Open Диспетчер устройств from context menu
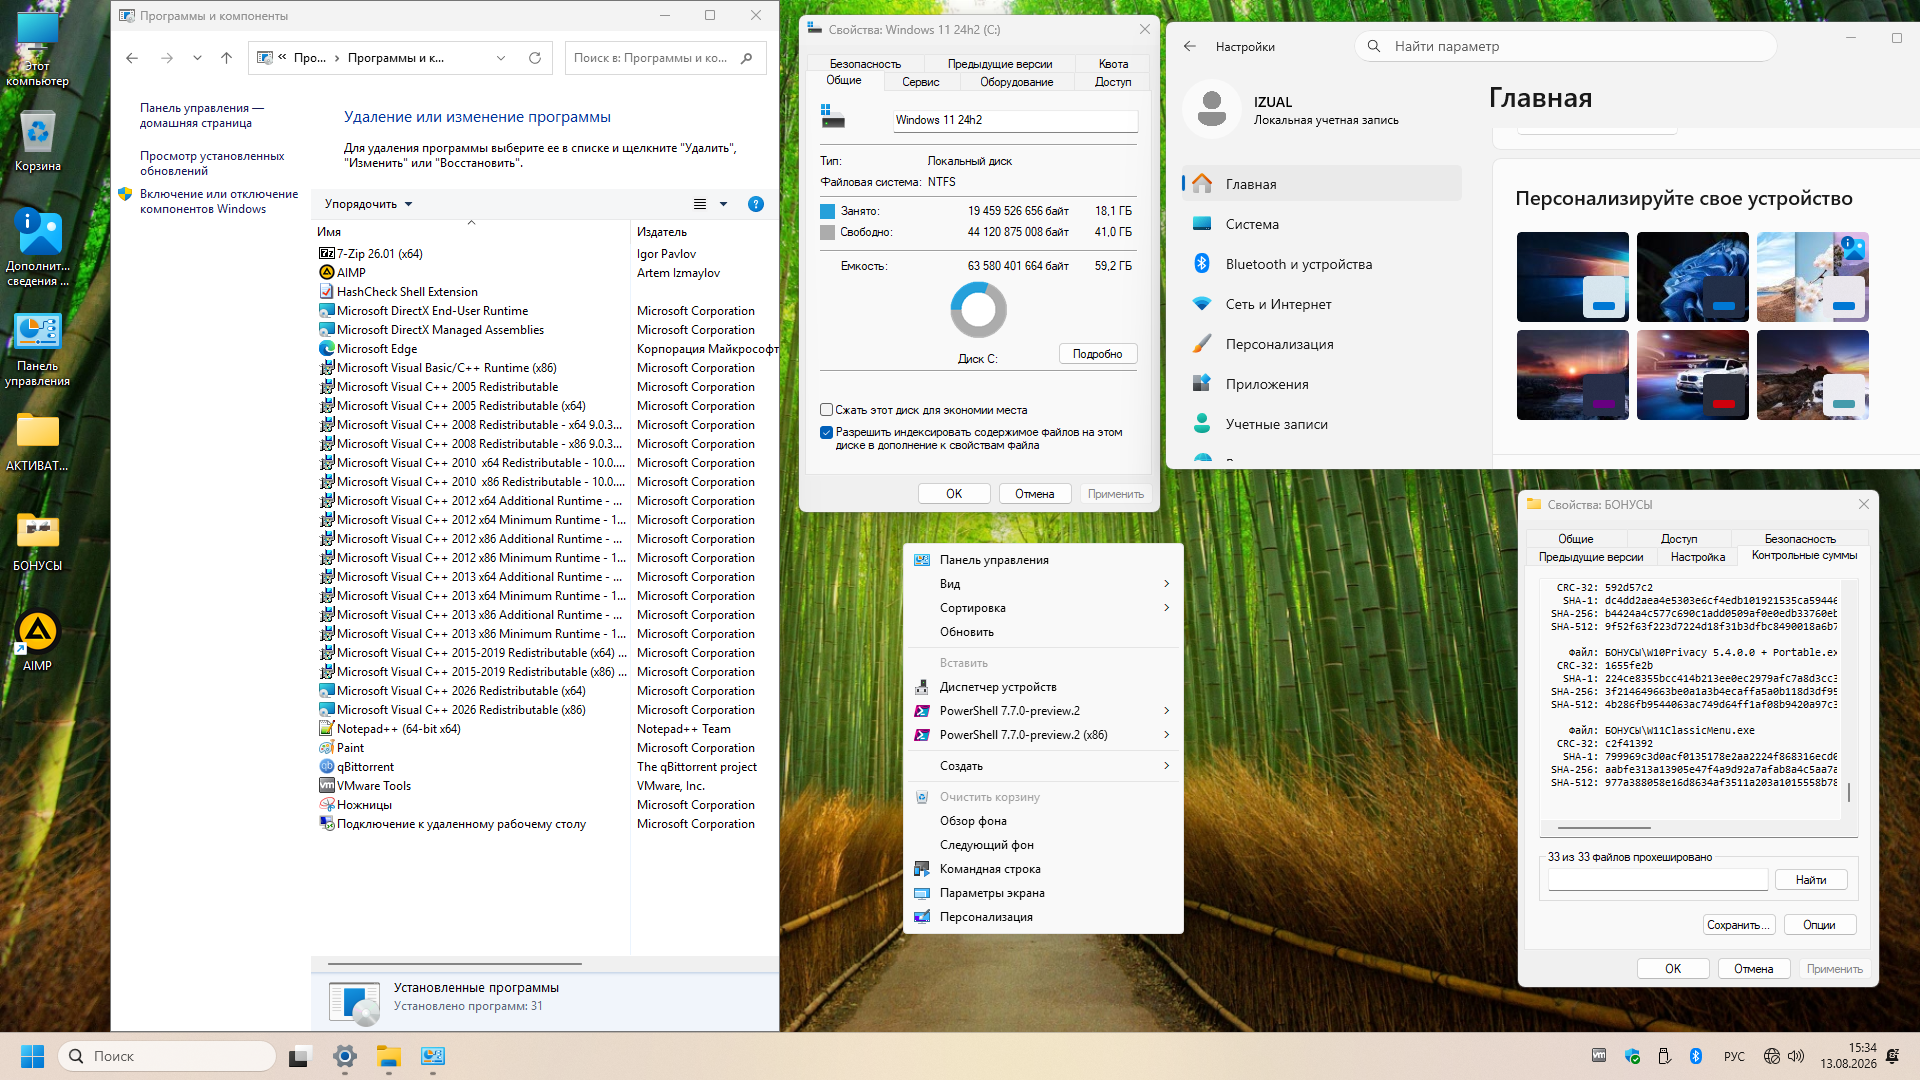The height and width of the screenshot is (1080, 1920). [x=1043, y=687]
